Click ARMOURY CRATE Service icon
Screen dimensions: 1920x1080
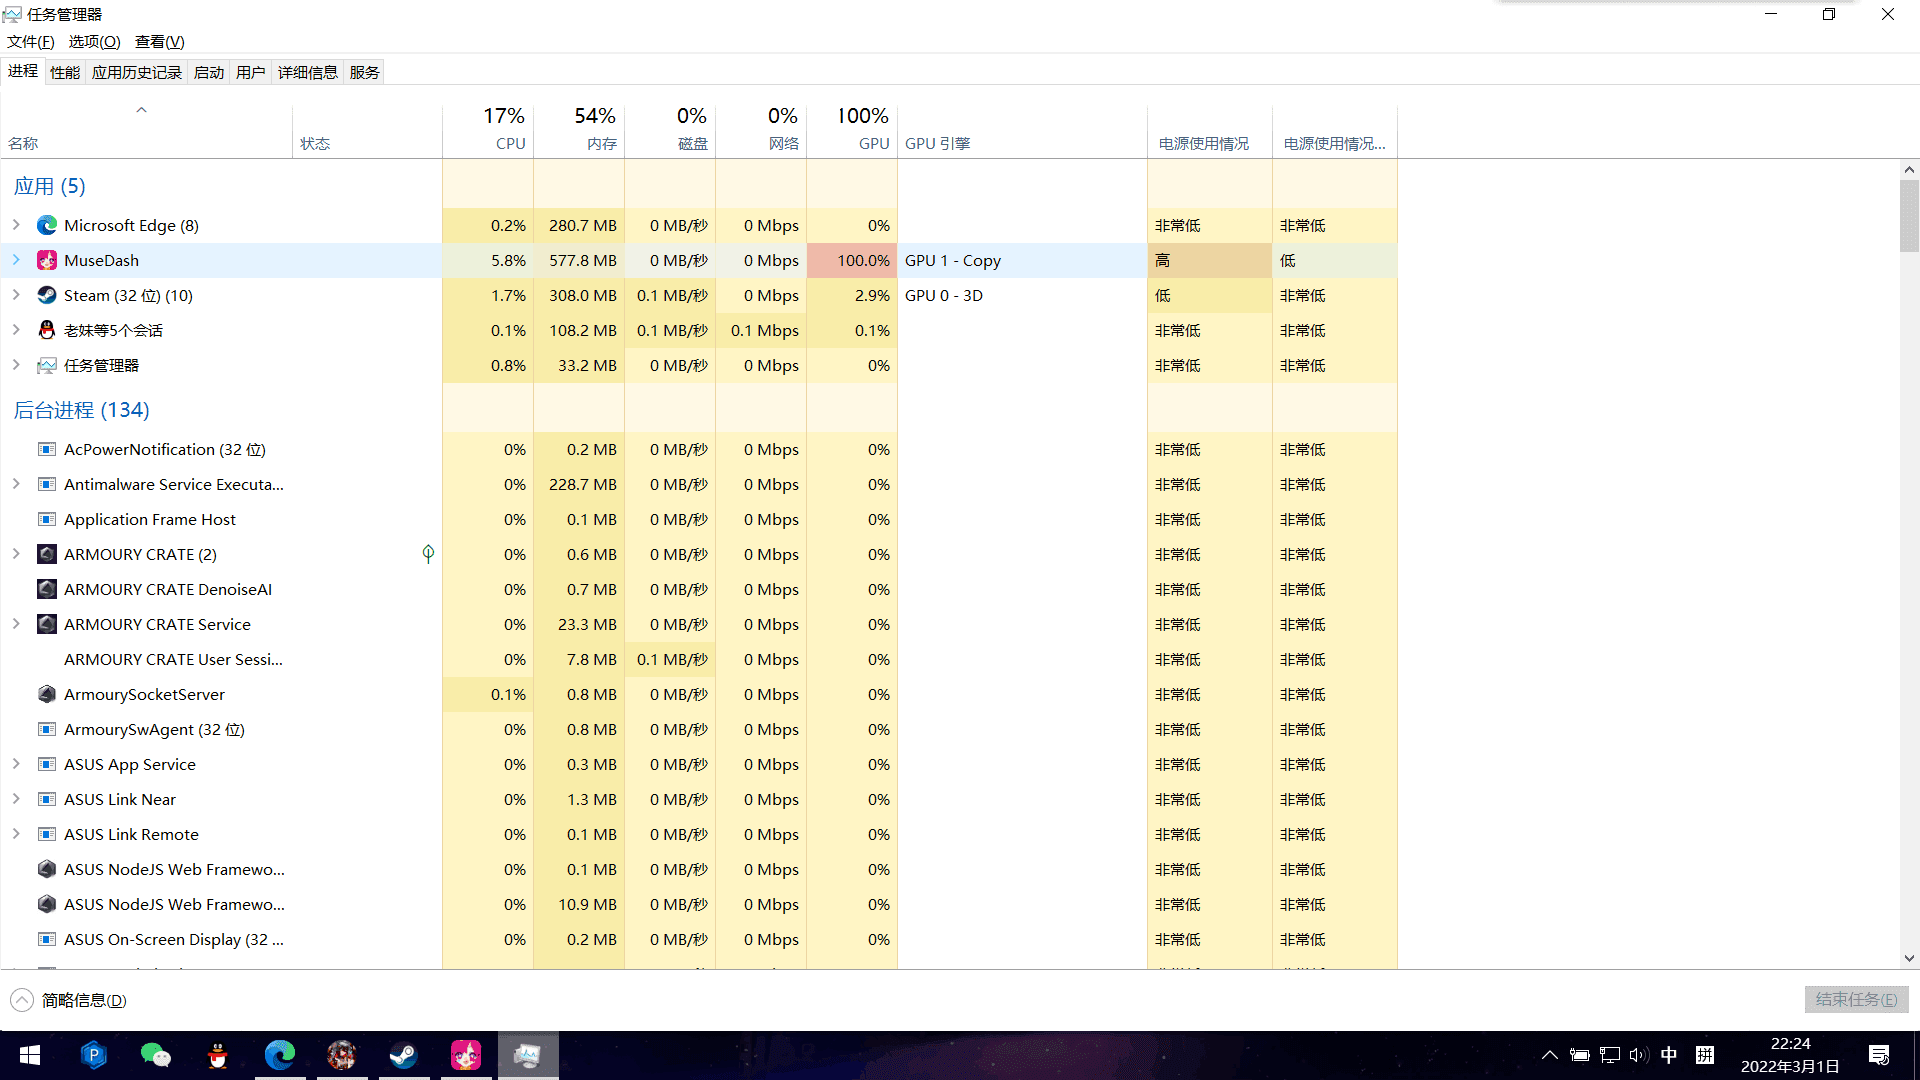pos(47,624)
